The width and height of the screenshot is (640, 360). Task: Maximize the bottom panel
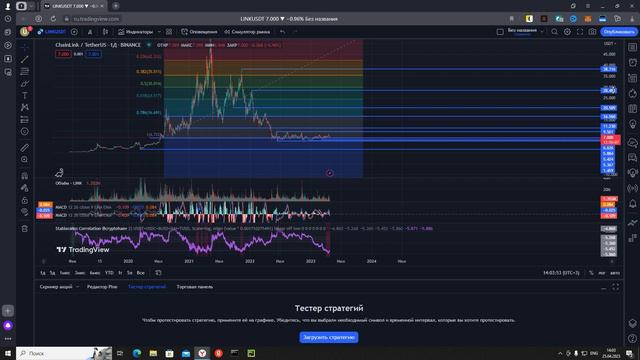616,287
